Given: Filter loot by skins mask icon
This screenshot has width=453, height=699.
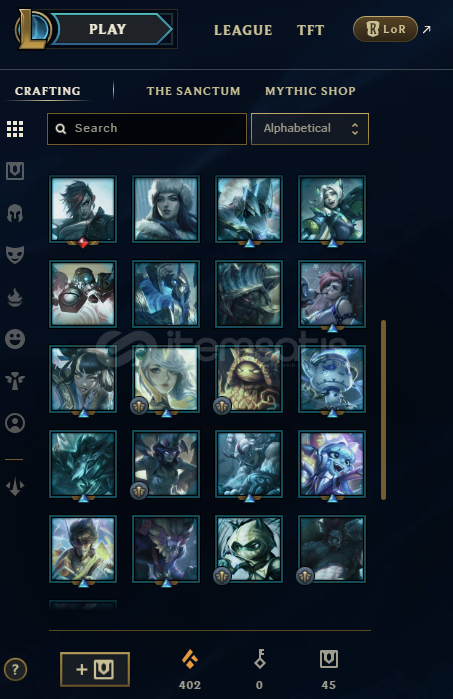Looking at the screenshot, I should (15, 255).
